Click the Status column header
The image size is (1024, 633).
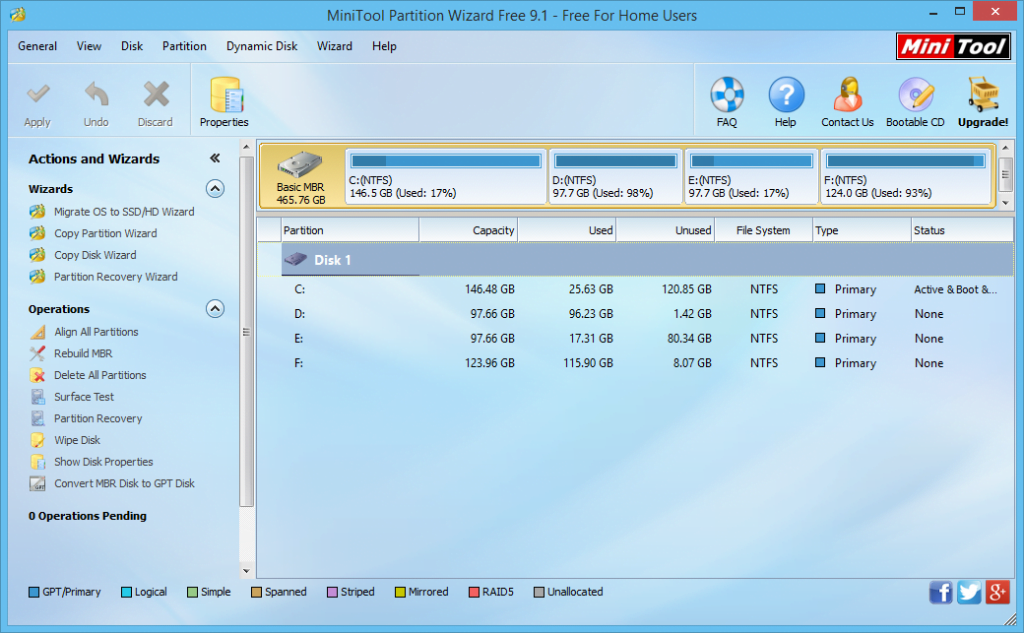click(x=961, y=230)
